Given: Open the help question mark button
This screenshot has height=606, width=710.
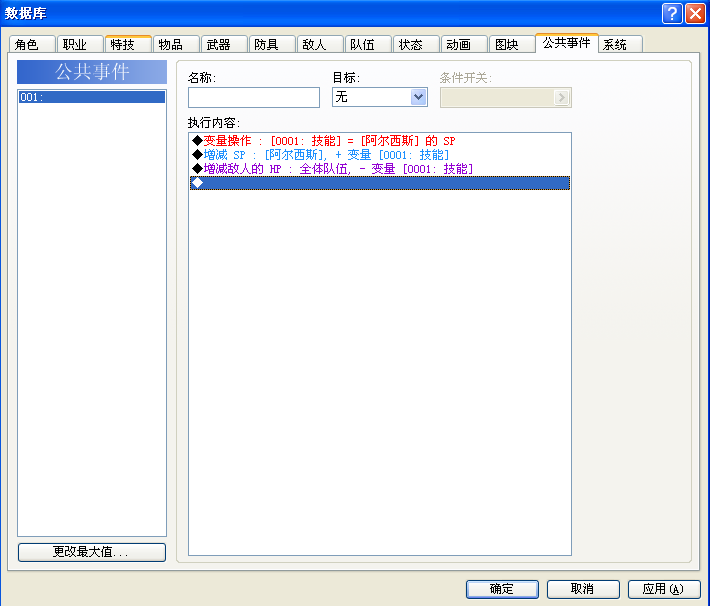Looking at the screenshot, I should click(x=672, y=13).
